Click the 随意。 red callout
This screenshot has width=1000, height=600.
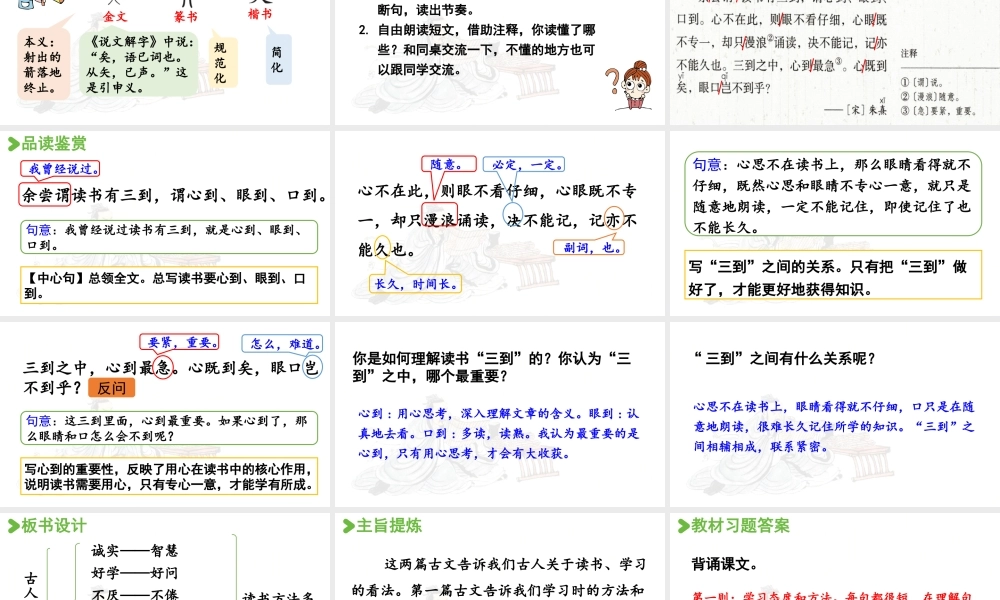coord(448,165)
